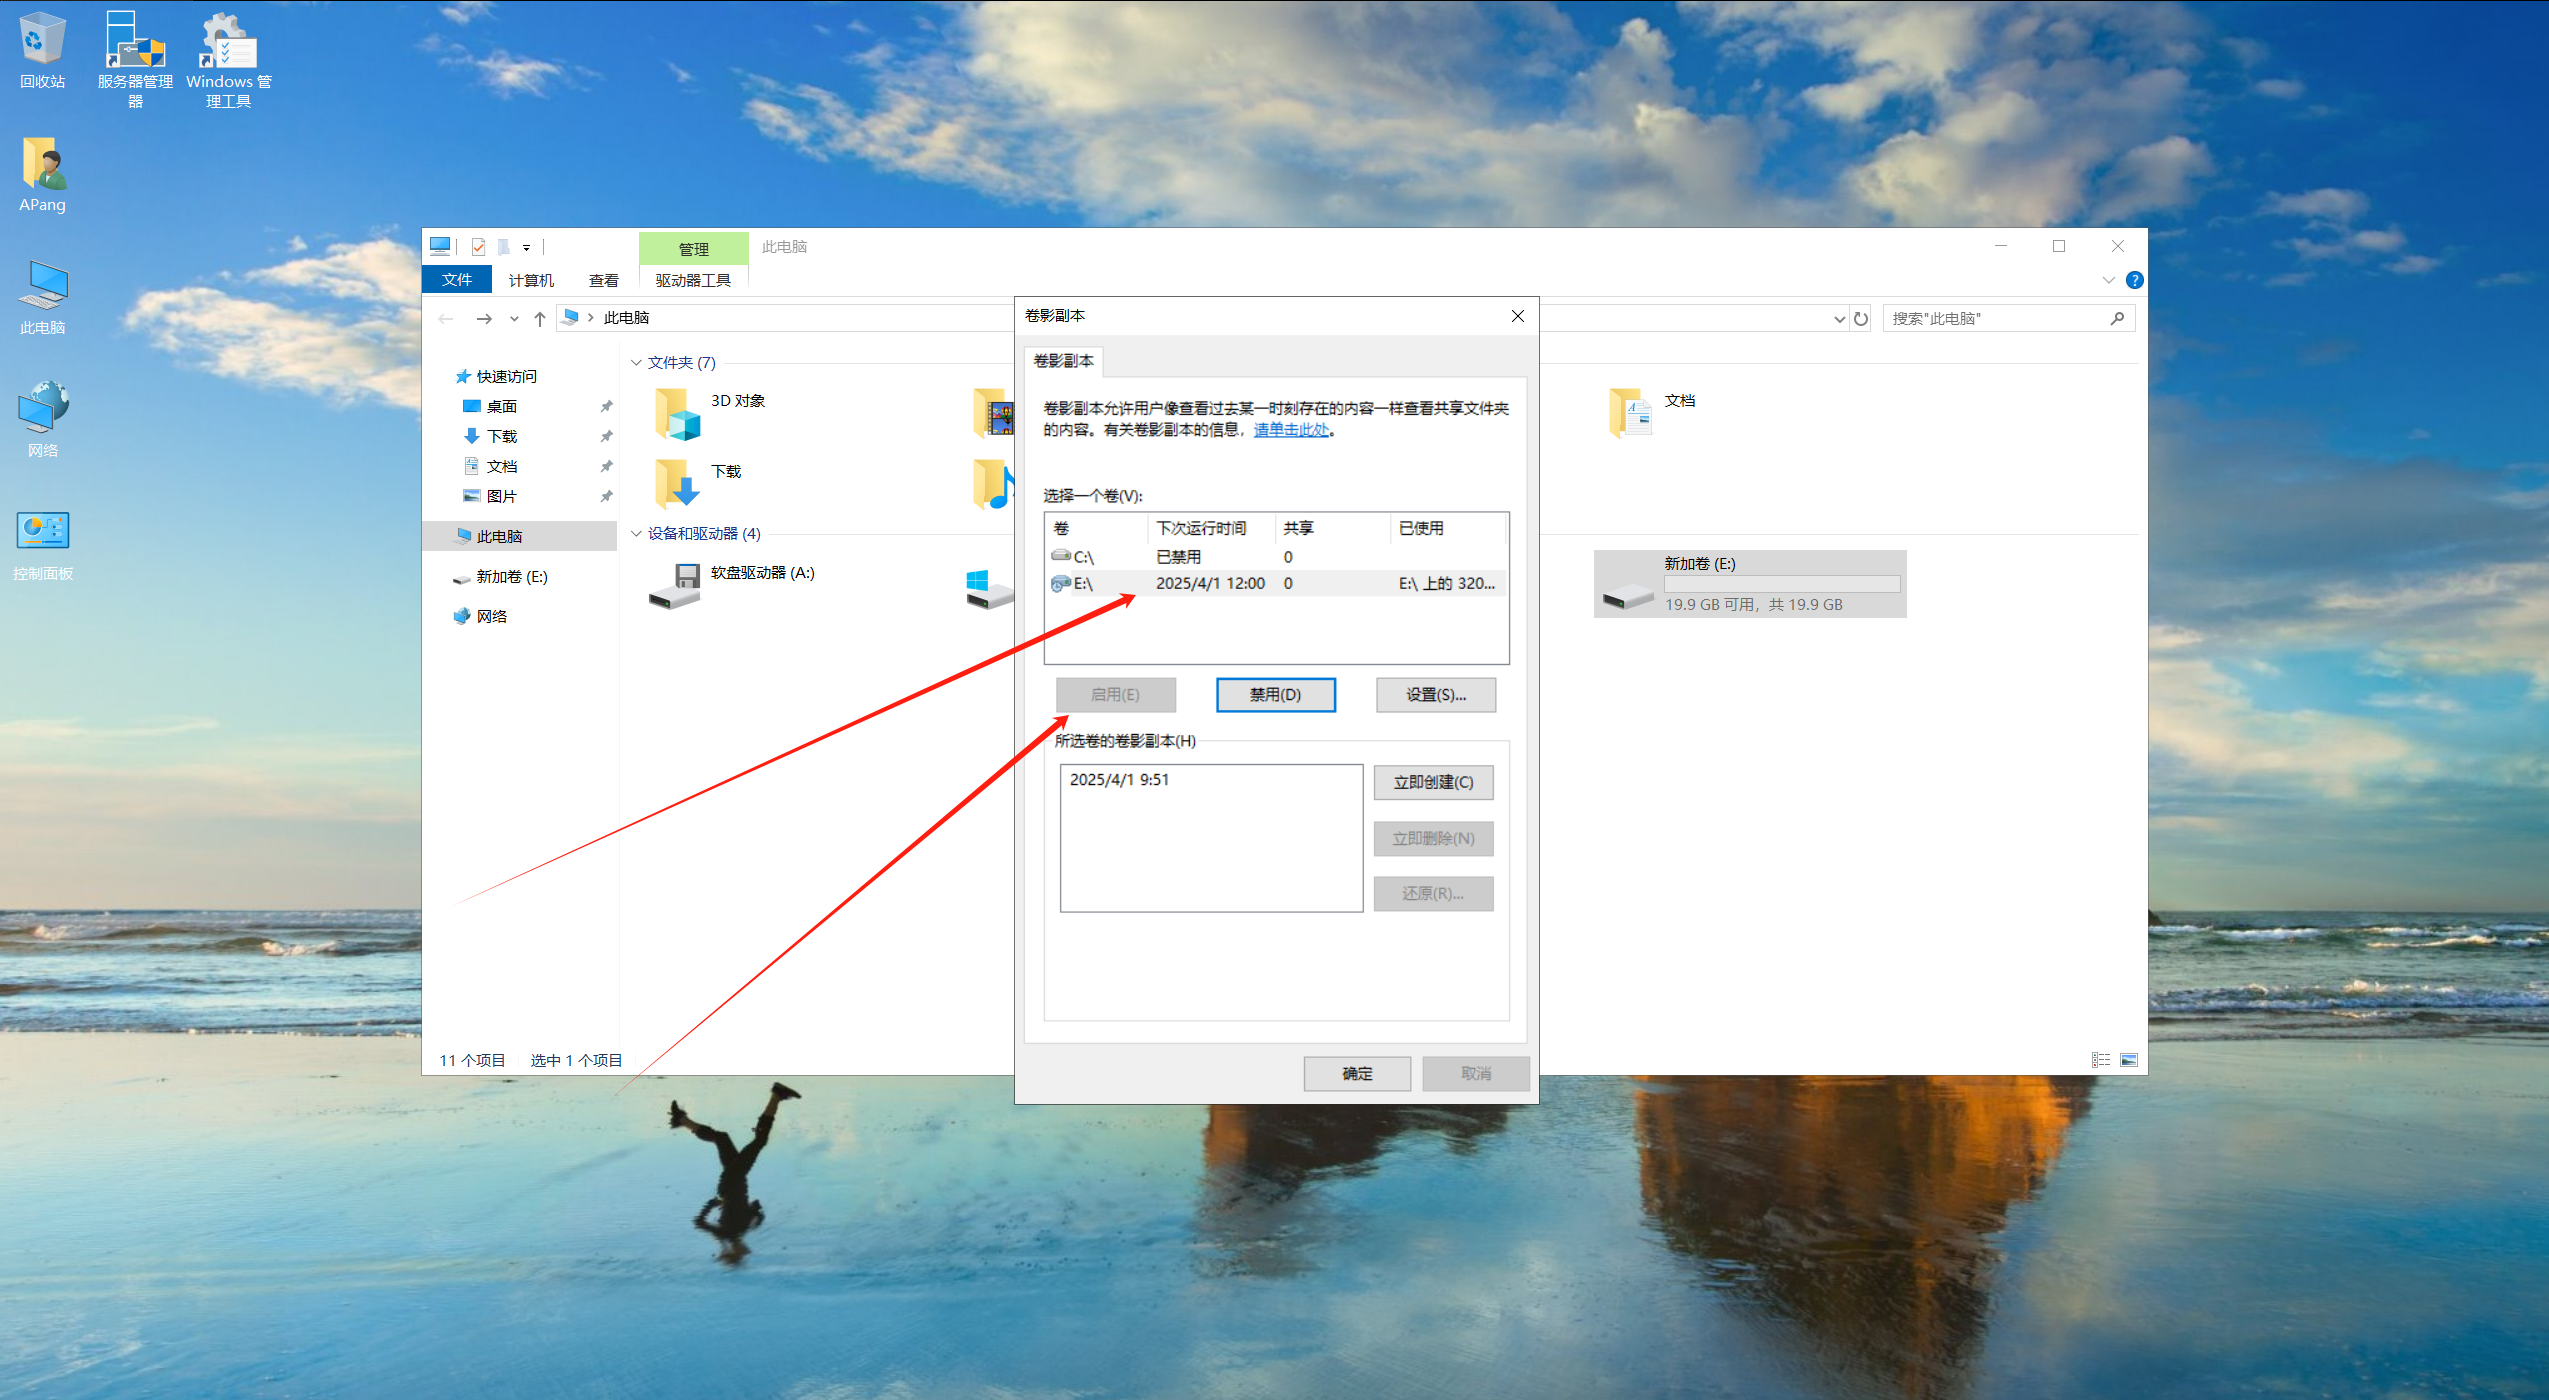Click the blue help question mark icon

click(x=2134, y=280)
